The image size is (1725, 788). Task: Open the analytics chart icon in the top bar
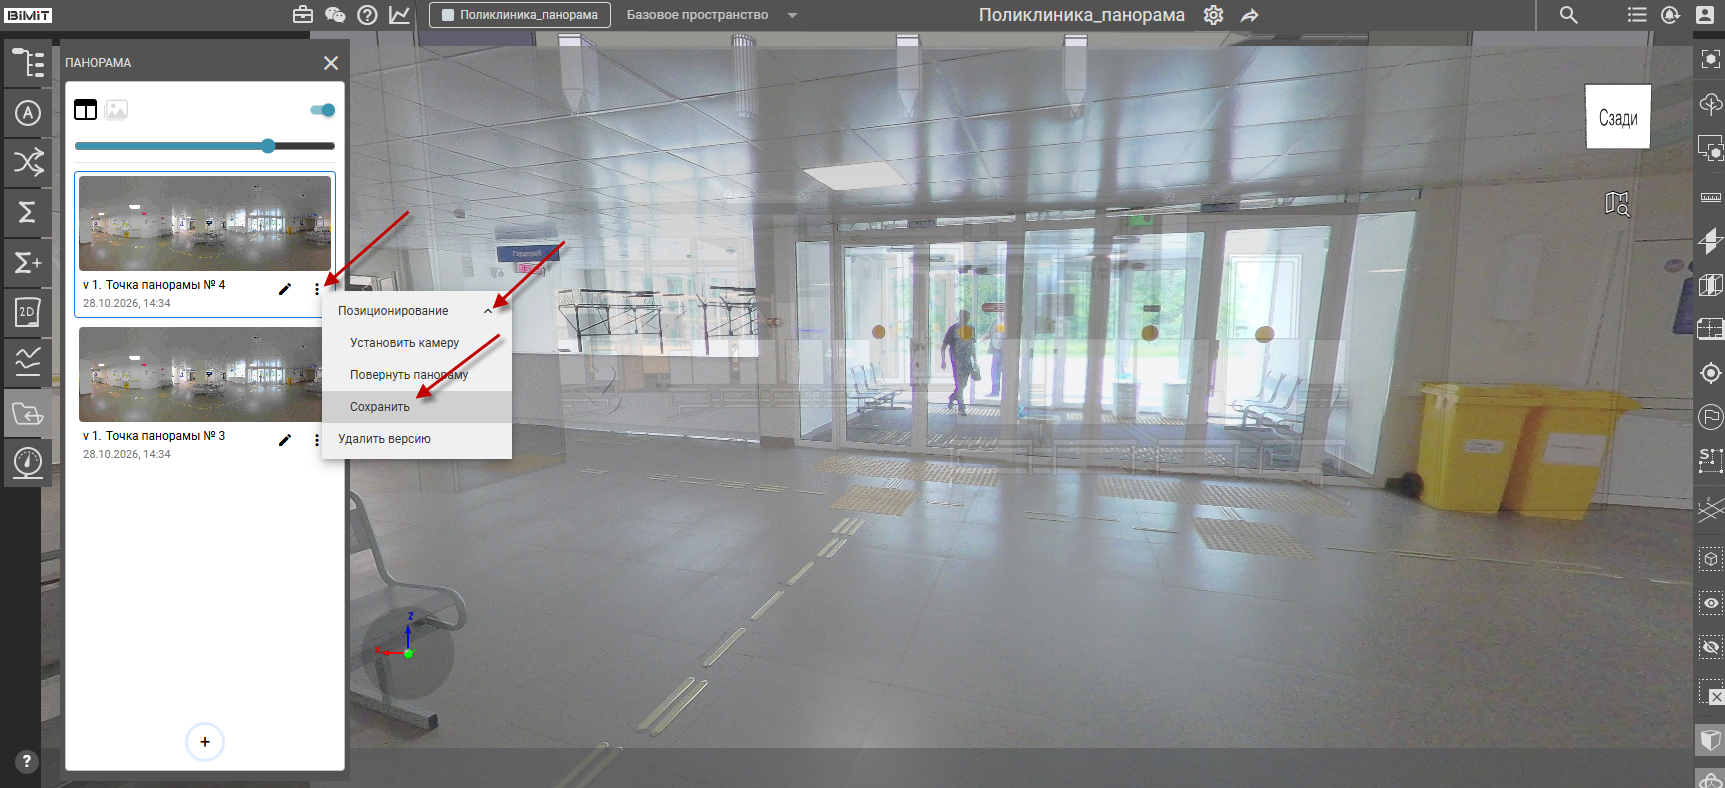[x=399, y=15]
